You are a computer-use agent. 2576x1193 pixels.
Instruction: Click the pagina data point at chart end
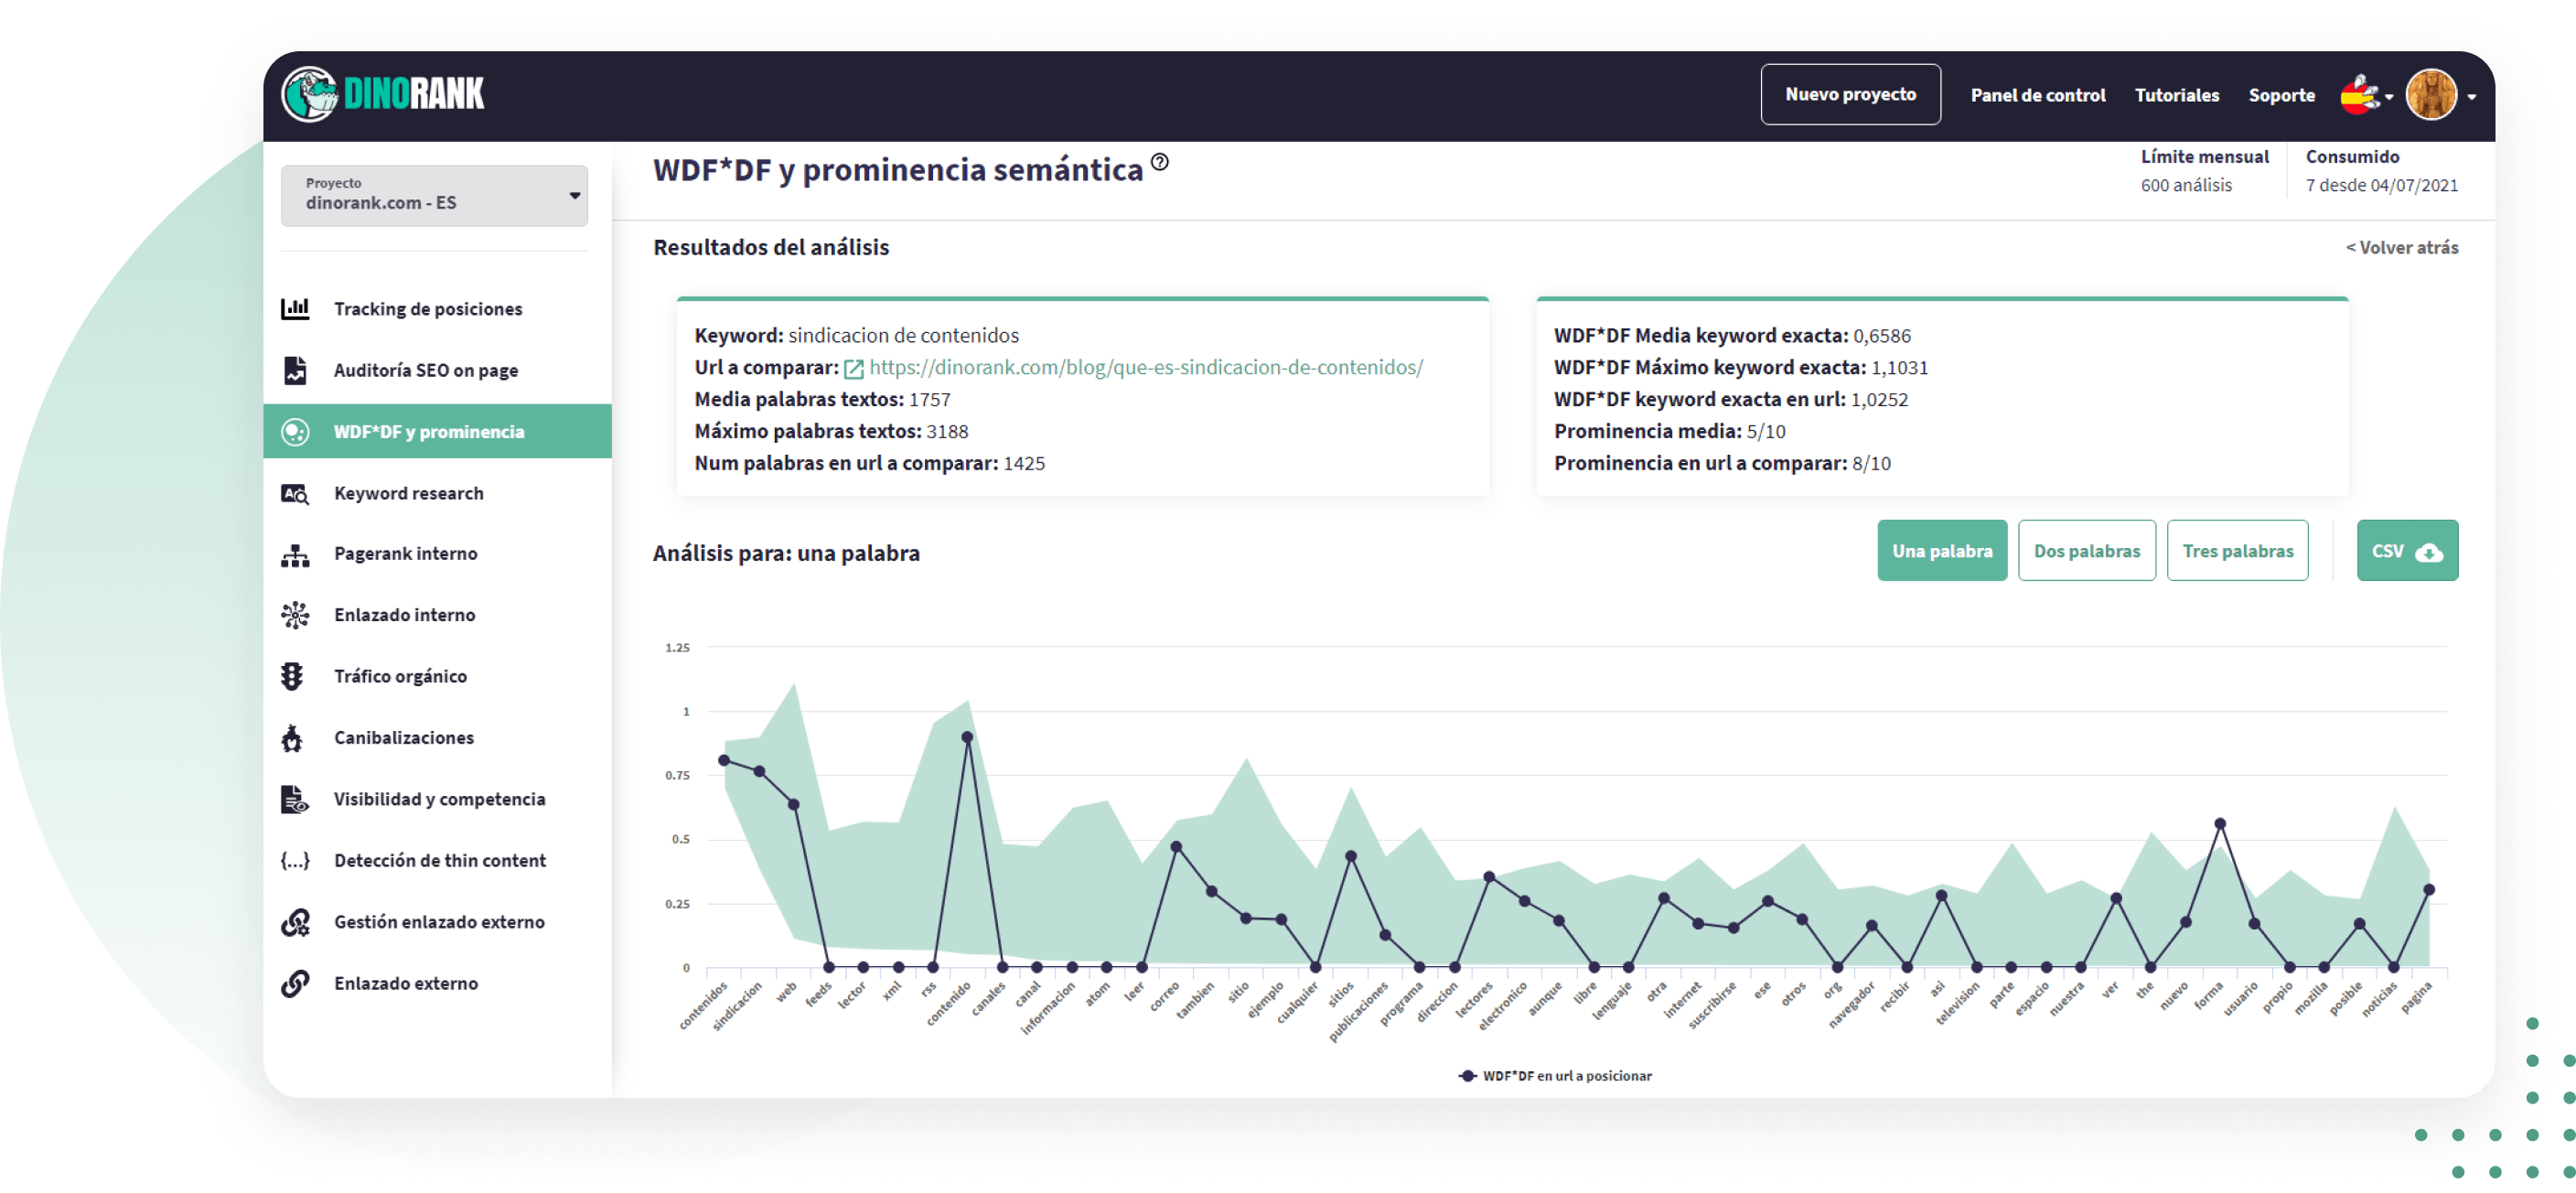point(2429,890)
